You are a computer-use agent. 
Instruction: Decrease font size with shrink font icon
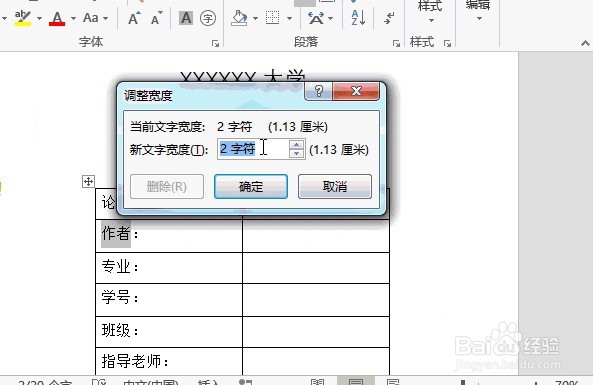pos(157,18)
